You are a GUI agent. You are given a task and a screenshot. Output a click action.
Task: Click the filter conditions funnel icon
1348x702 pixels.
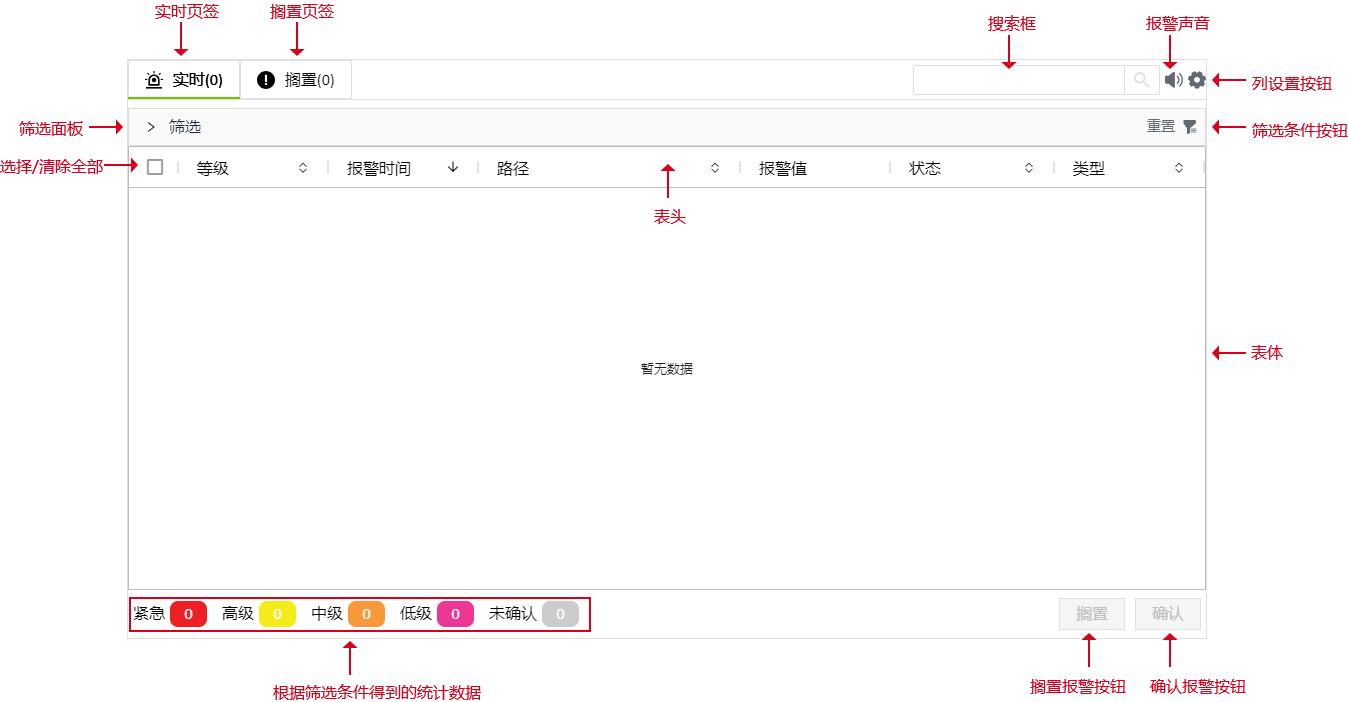click(1190, 127)
